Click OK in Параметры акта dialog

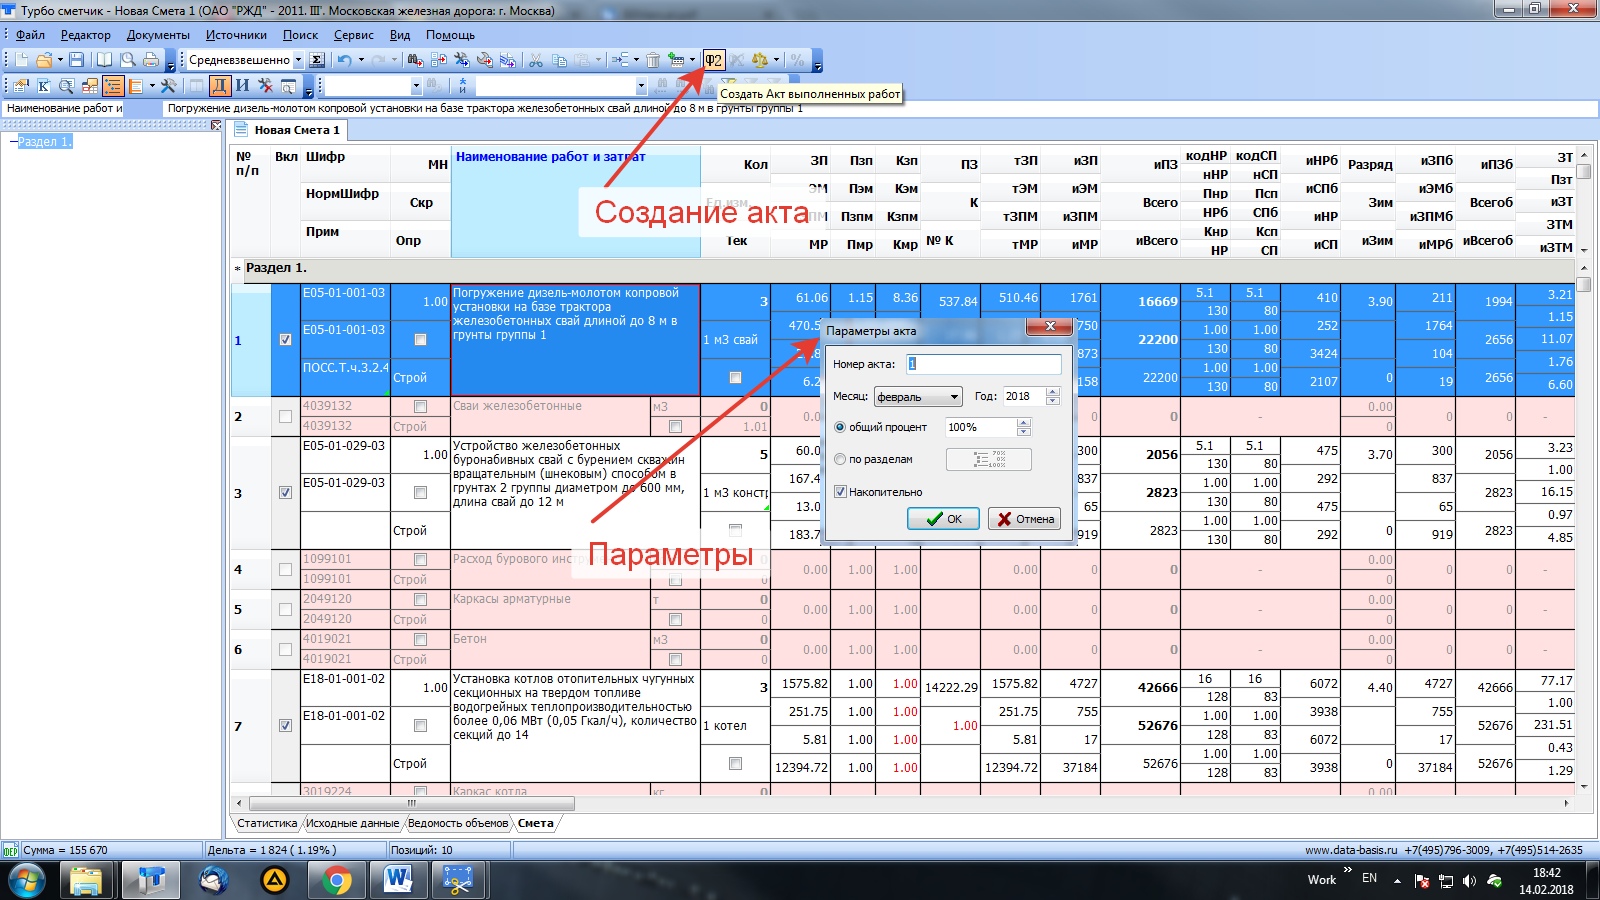pyautogui.click(x=943, y=519)
